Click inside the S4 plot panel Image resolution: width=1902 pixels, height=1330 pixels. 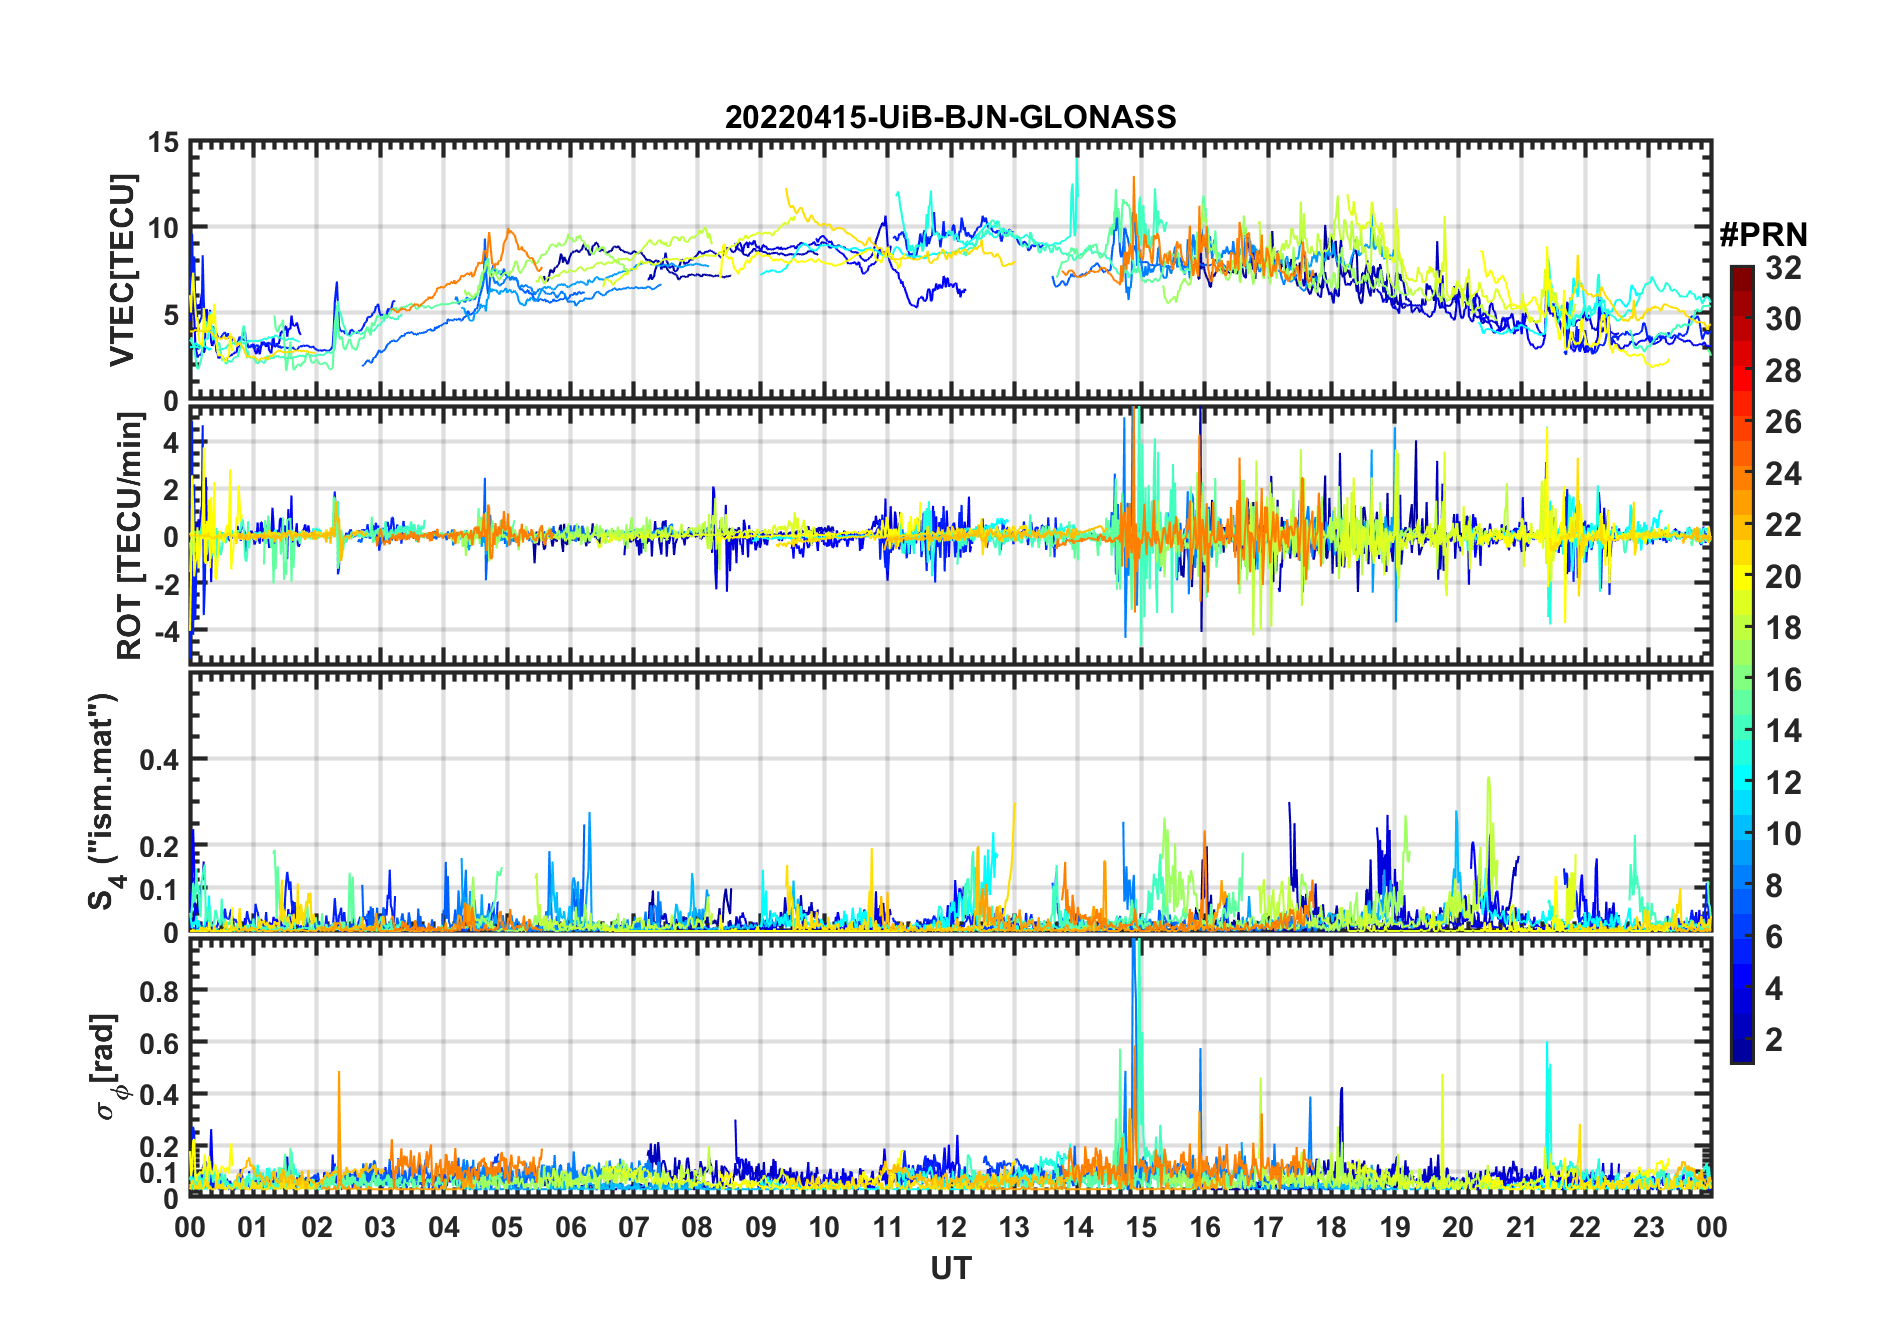tap(950, 801)
